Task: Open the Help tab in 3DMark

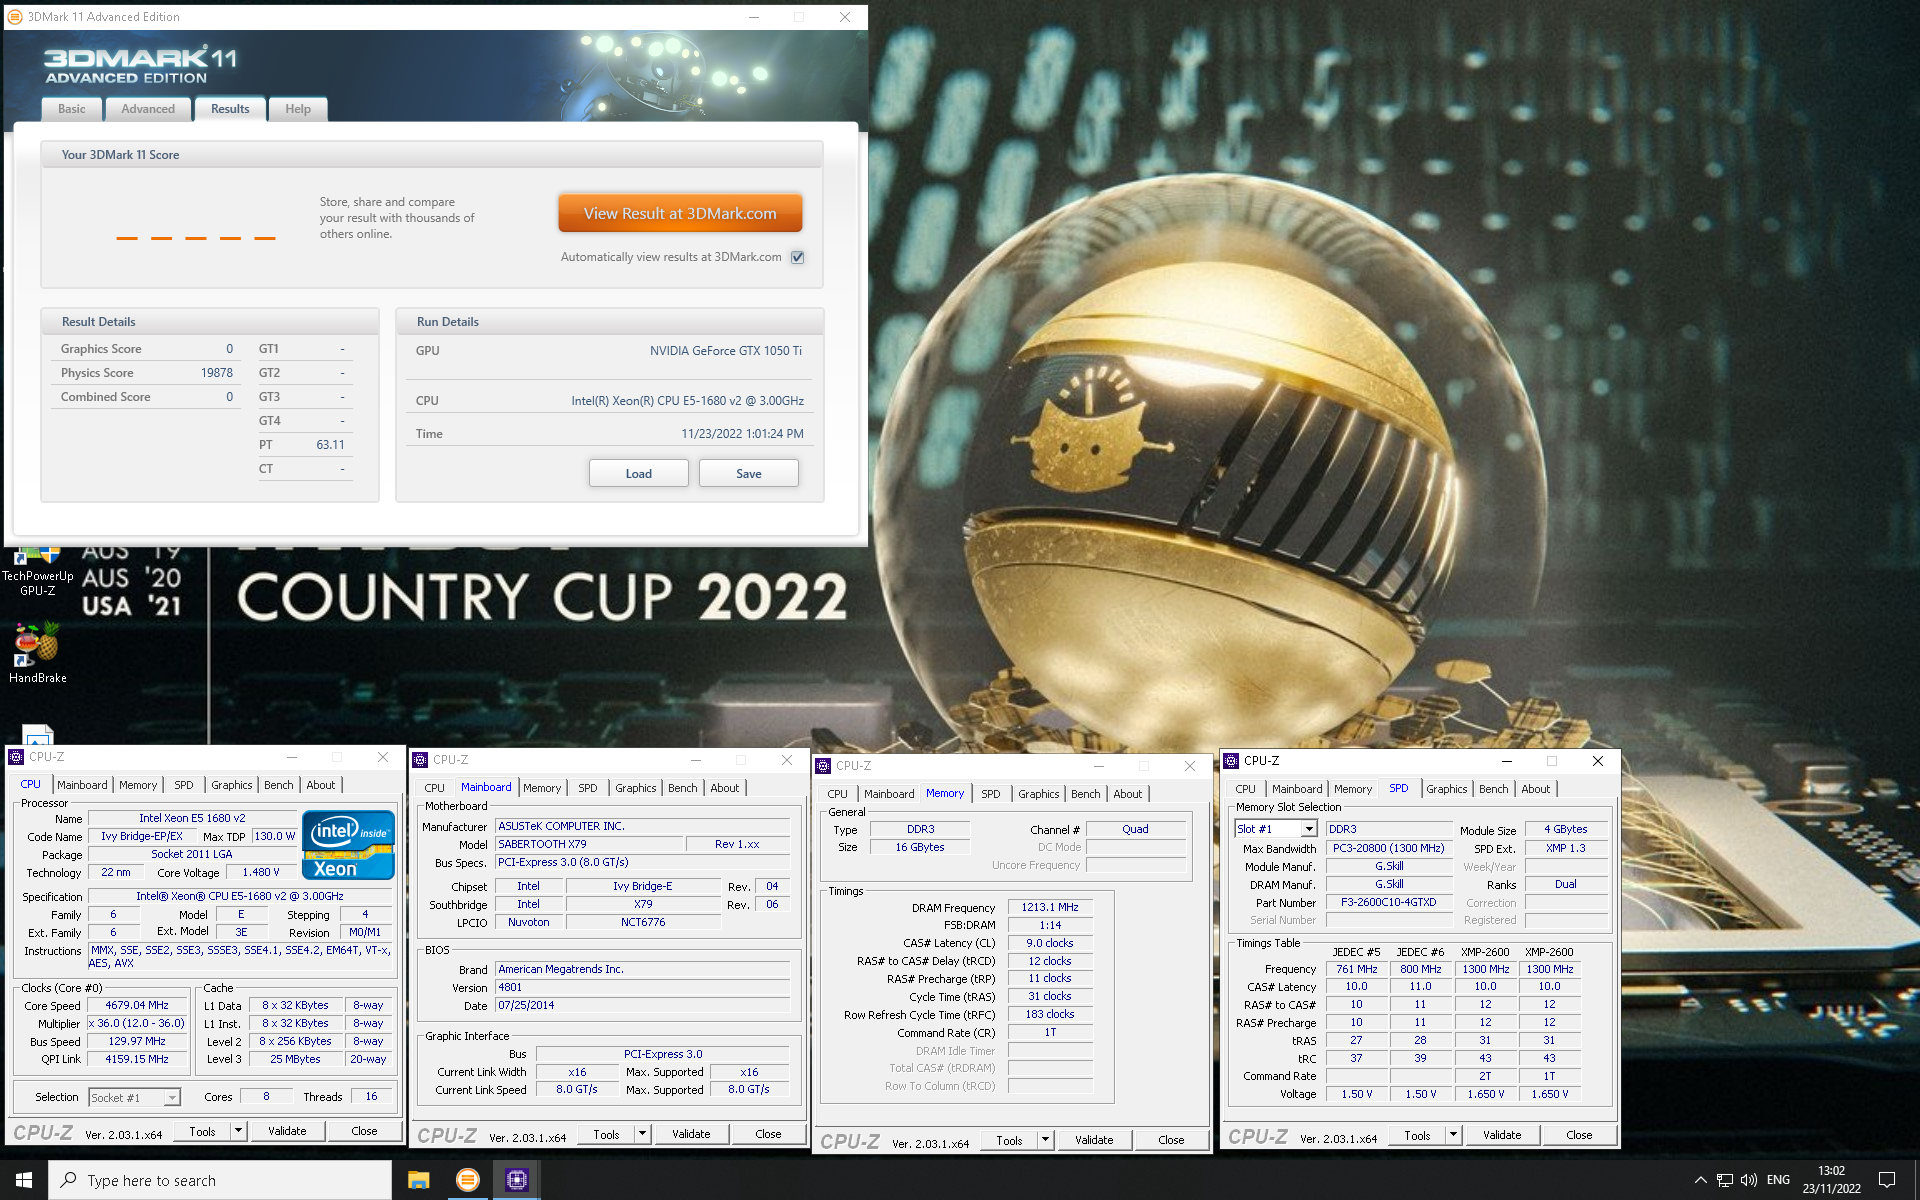Action: coord(298,109)
